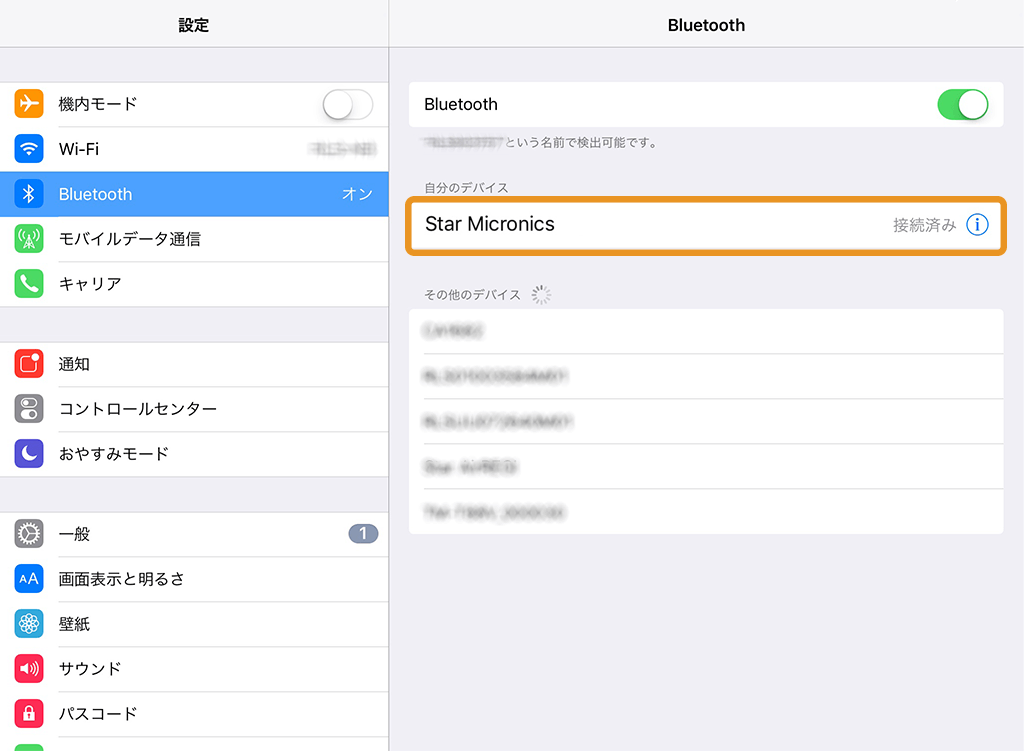Tap the last blurred device in other devices
The image size is (1024, 754).
(706, 512)
